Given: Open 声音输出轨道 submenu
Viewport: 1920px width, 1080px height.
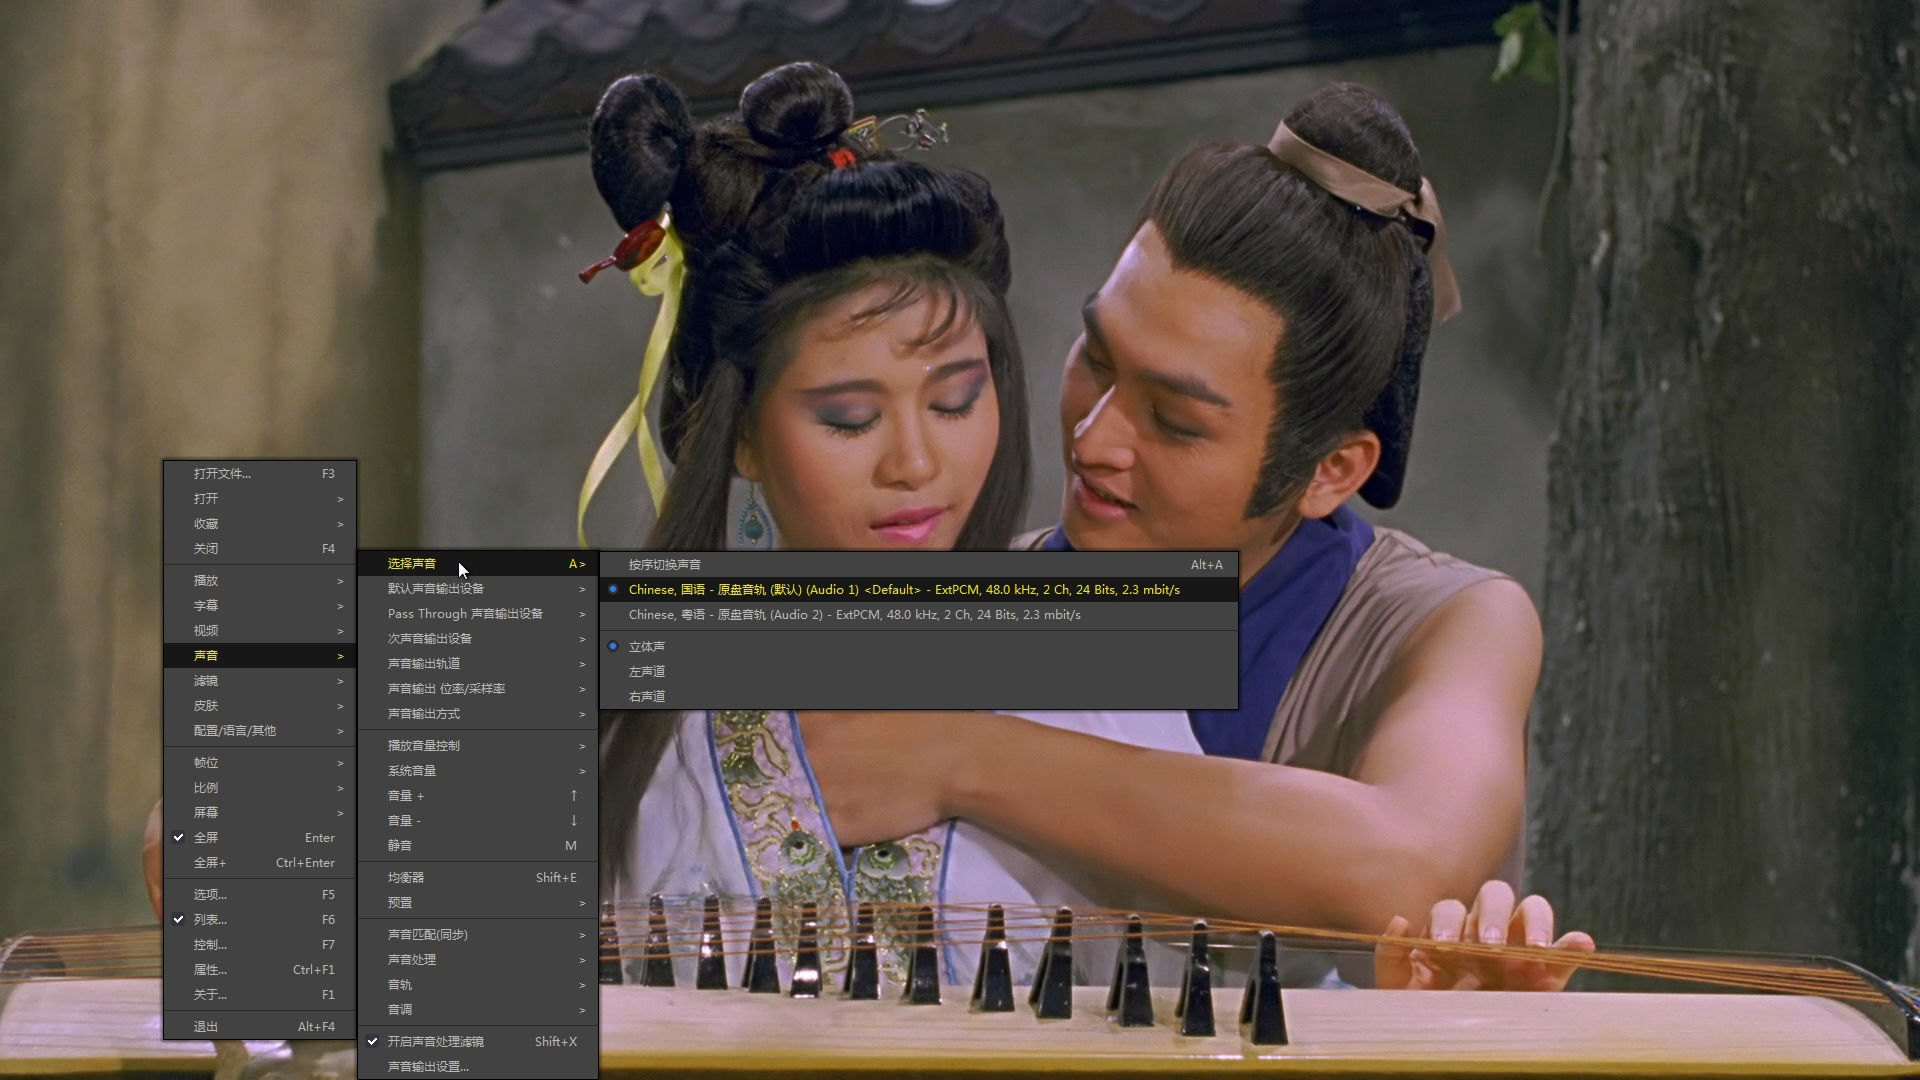Looking at the screenshot, I should [x=478, y=664].
